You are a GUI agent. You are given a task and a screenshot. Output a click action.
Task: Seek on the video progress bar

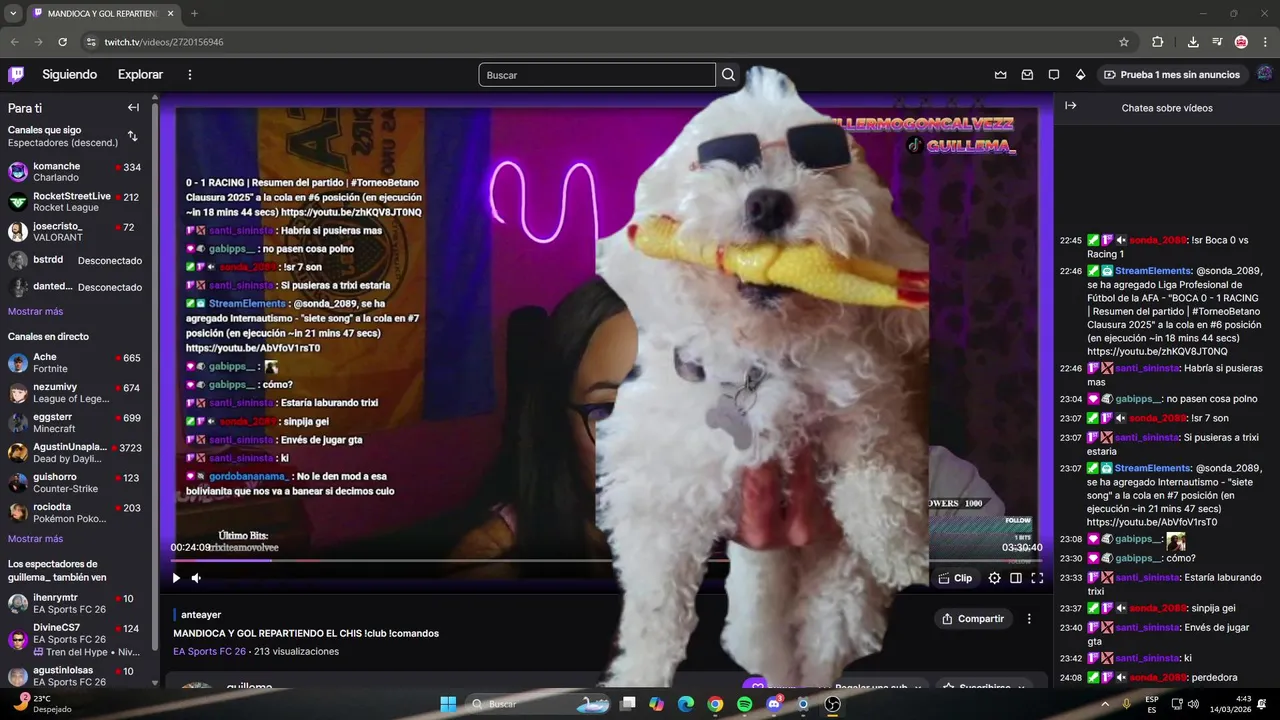pyautogui.click(x=606, y=560)
